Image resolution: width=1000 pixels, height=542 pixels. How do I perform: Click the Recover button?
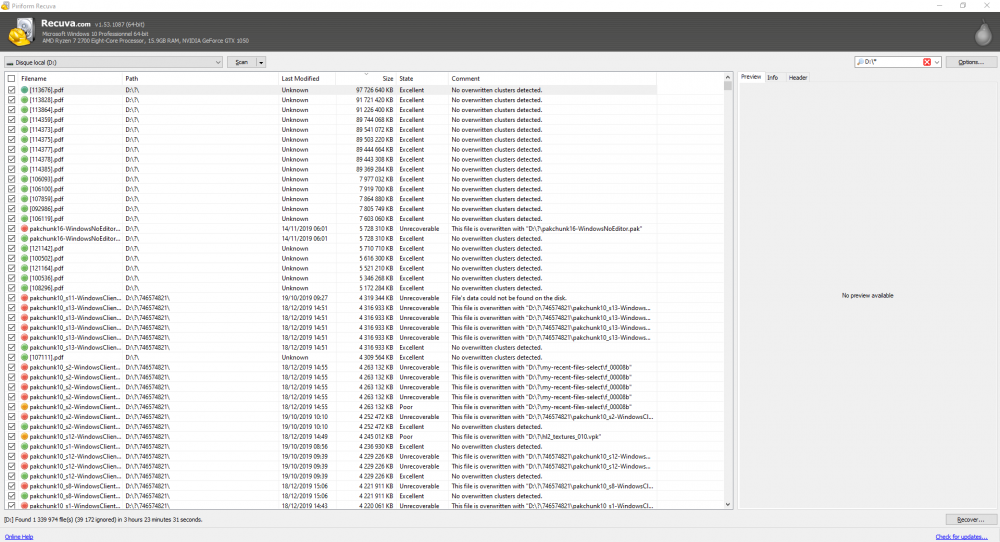970,520
